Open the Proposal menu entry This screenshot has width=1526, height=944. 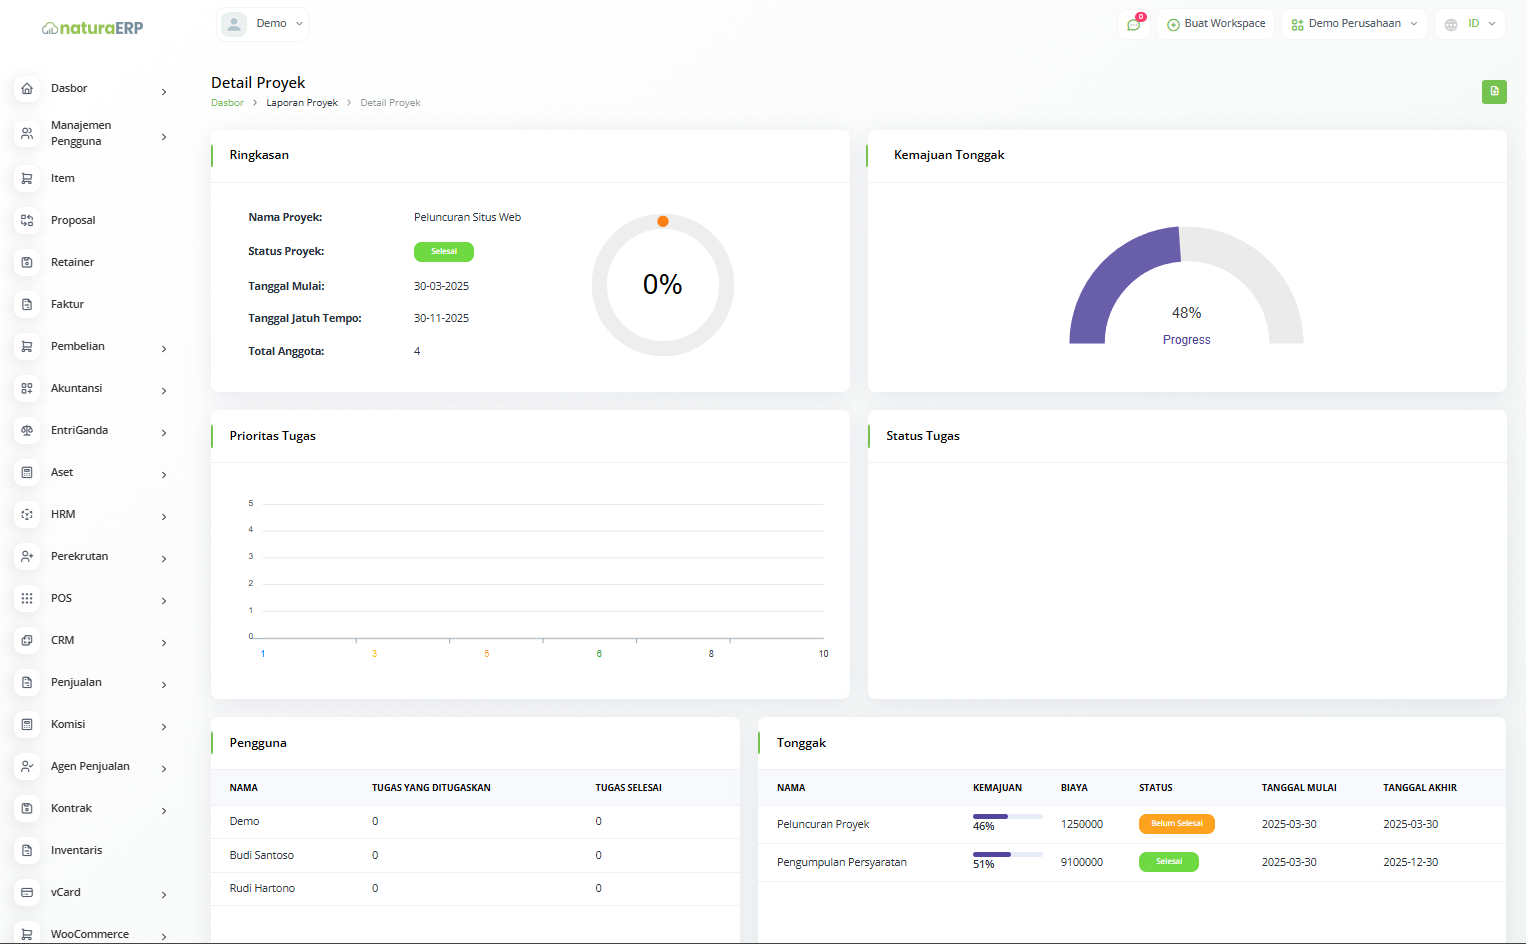pyautogui.click(x=73, y=221)
